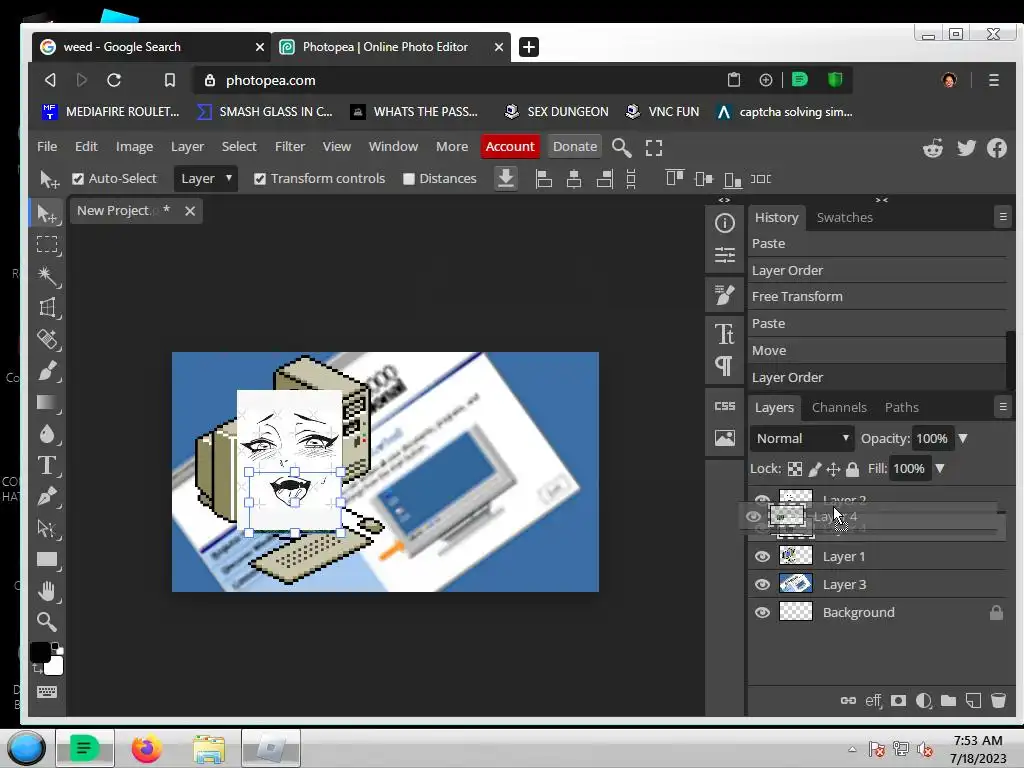Open the Properties sliders panel icon
The image size is (1024, 768).
tap(724, 255)
